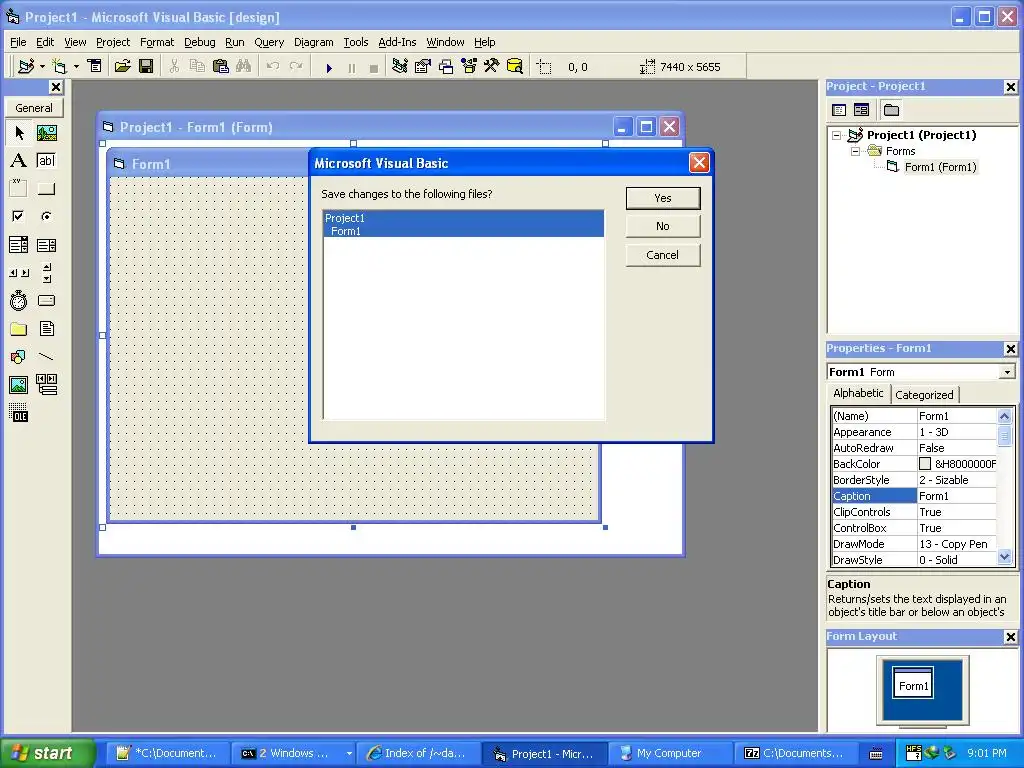
Task: Click No in the save dialog
Action: point(663,226)
